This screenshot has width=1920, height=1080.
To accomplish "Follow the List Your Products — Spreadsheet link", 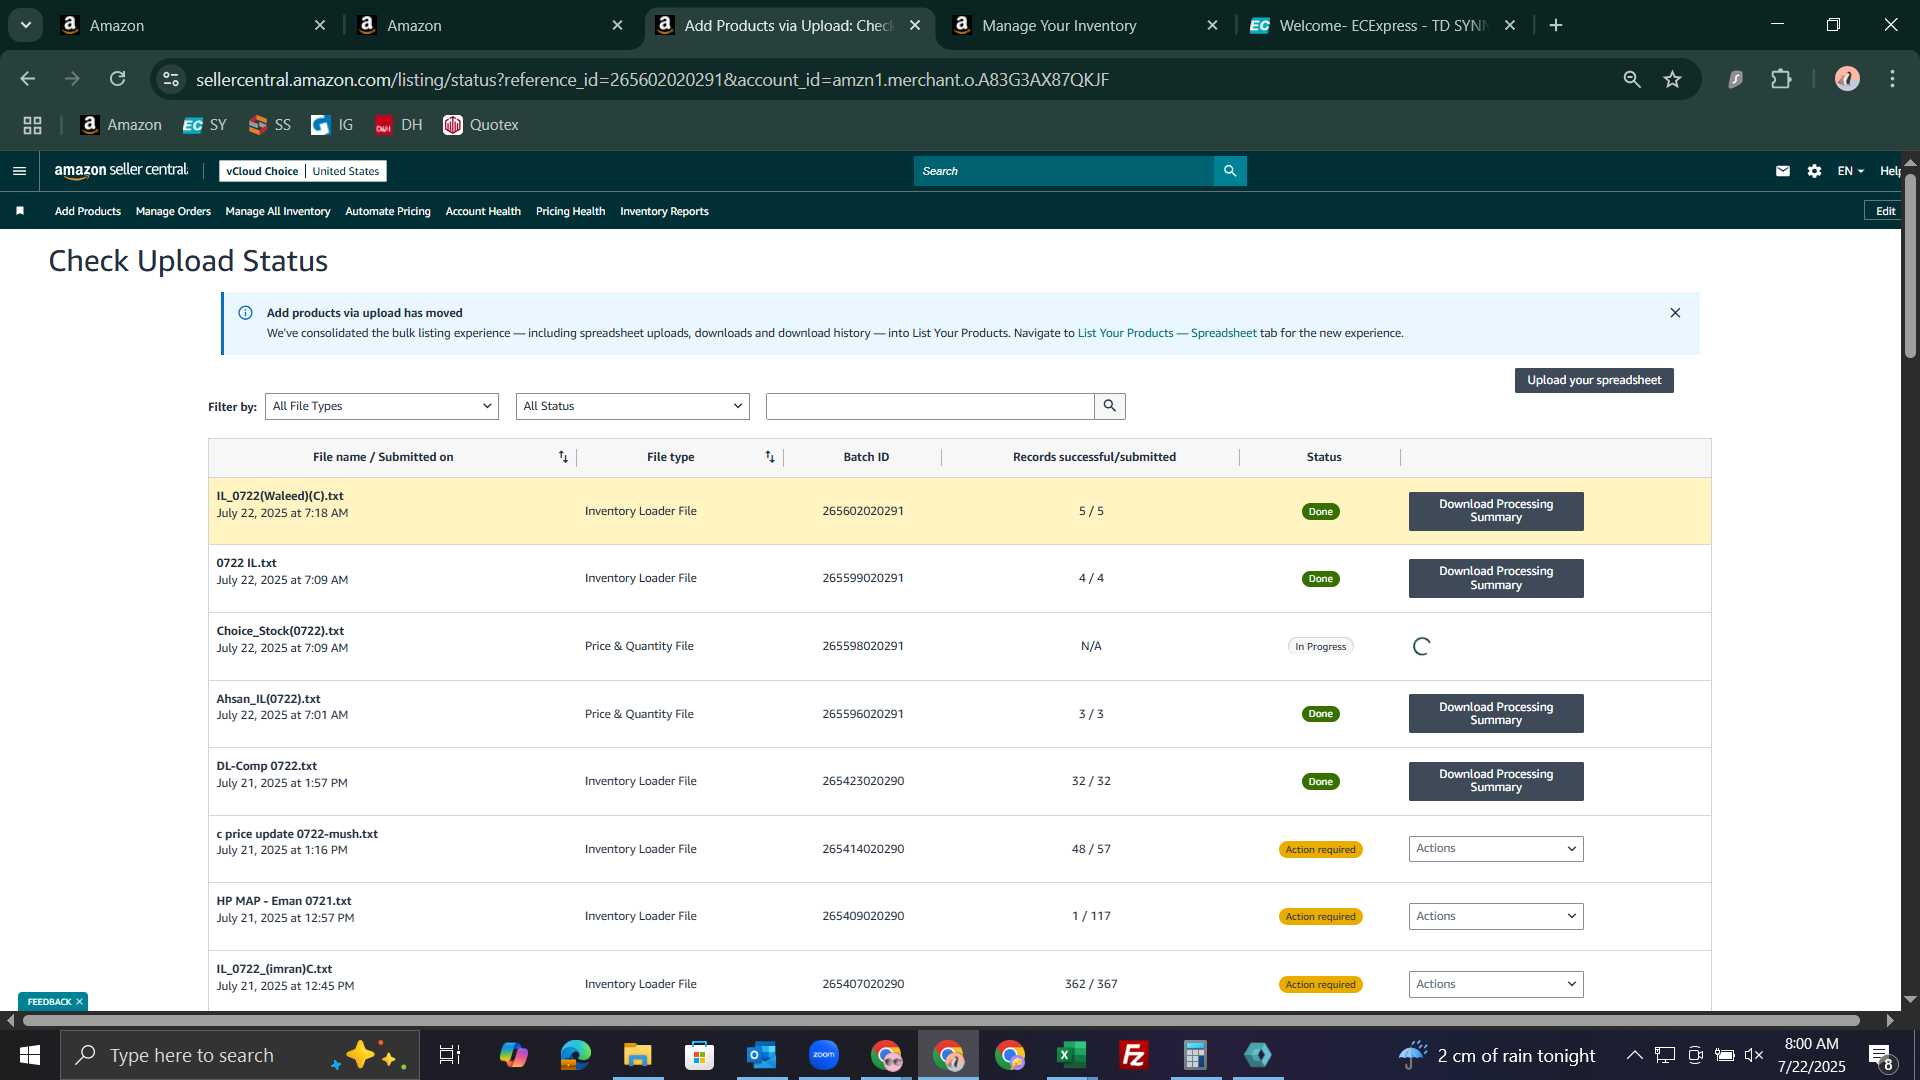I will click(1167, 333).
